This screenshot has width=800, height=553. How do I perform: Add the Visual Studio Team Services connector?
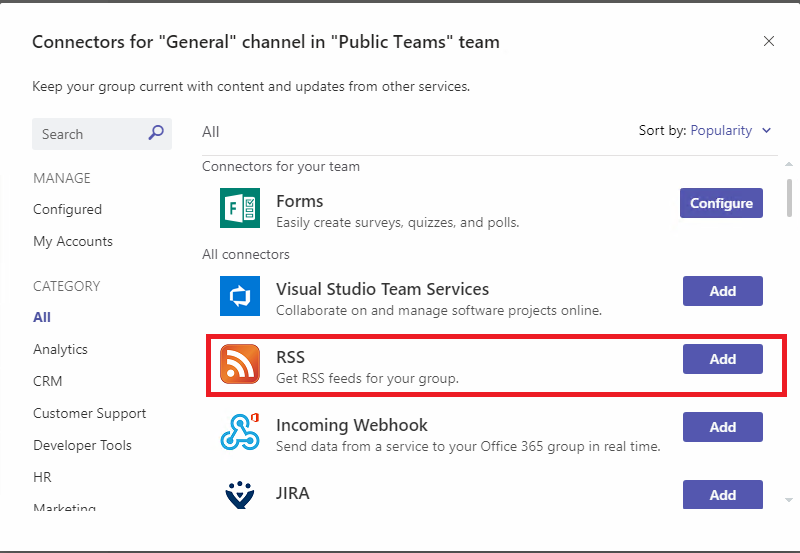point(722,291)
